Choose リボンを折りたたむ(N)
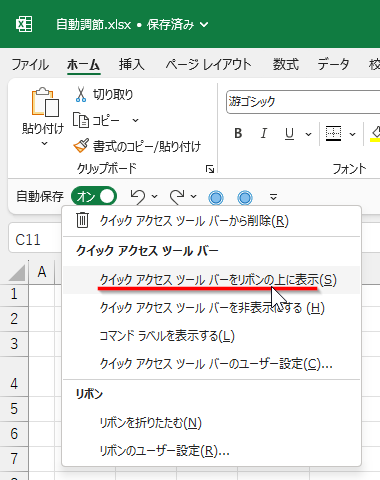Image resolution: width=380 pixels, height=480 pixels. (211, 423)
